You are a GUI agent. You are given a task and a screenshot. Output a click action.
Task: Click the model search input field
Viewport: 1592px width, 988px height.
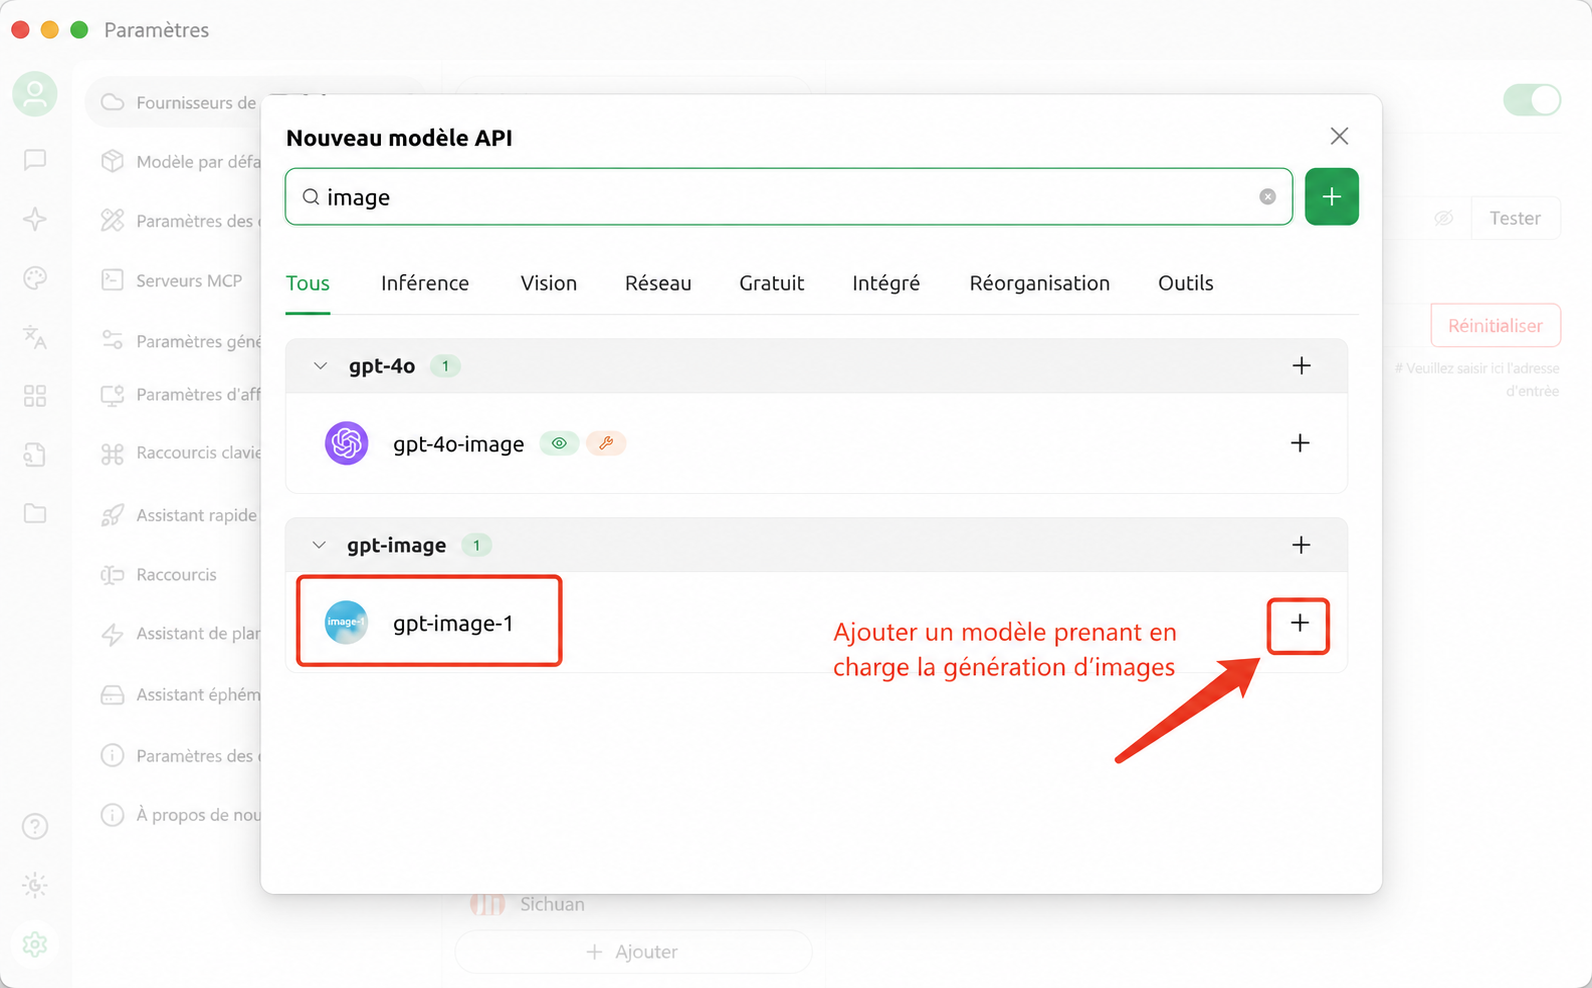[x=789, y=197]
